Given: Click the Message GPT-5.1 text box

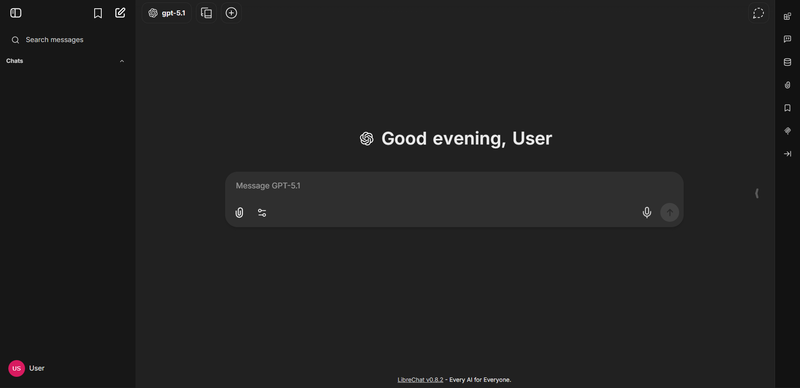Looking at the screenshot, I should 454,186.
